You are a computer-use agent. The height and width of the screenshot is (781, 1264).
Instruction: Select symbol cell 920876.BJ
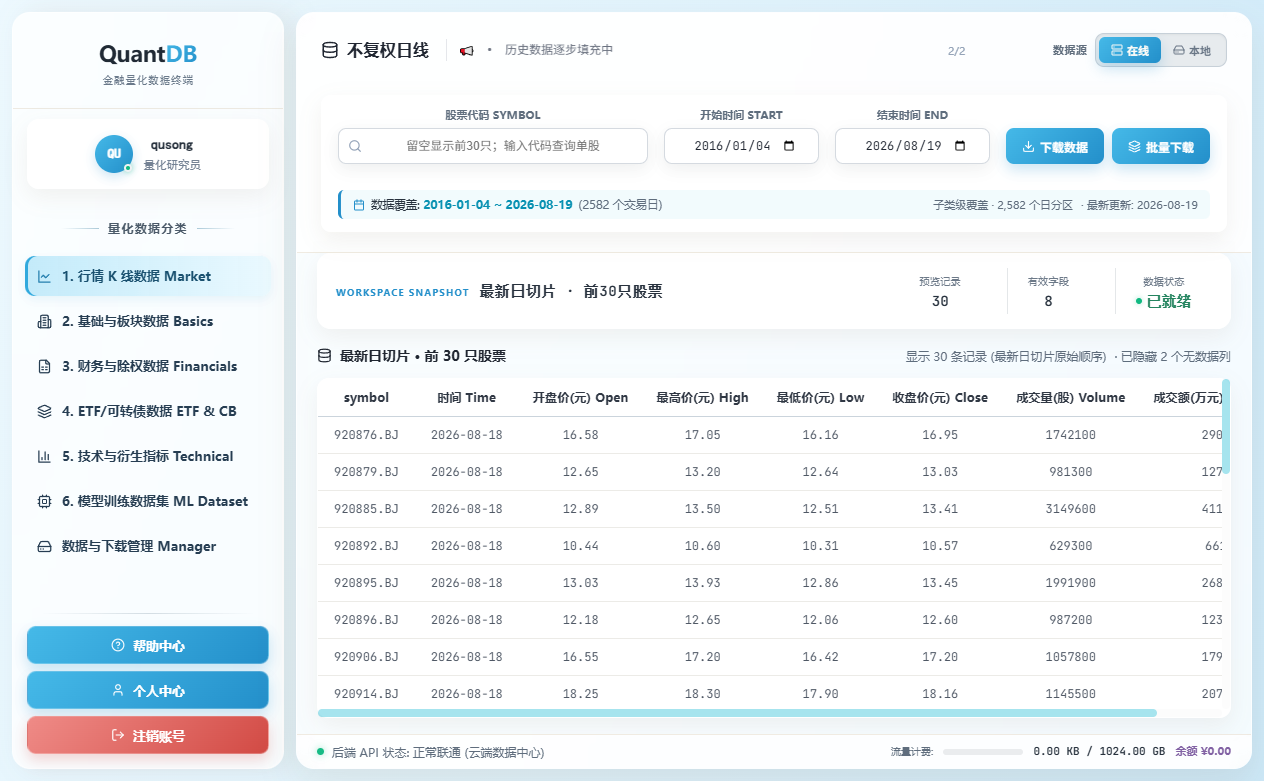[x=366, y=435]
